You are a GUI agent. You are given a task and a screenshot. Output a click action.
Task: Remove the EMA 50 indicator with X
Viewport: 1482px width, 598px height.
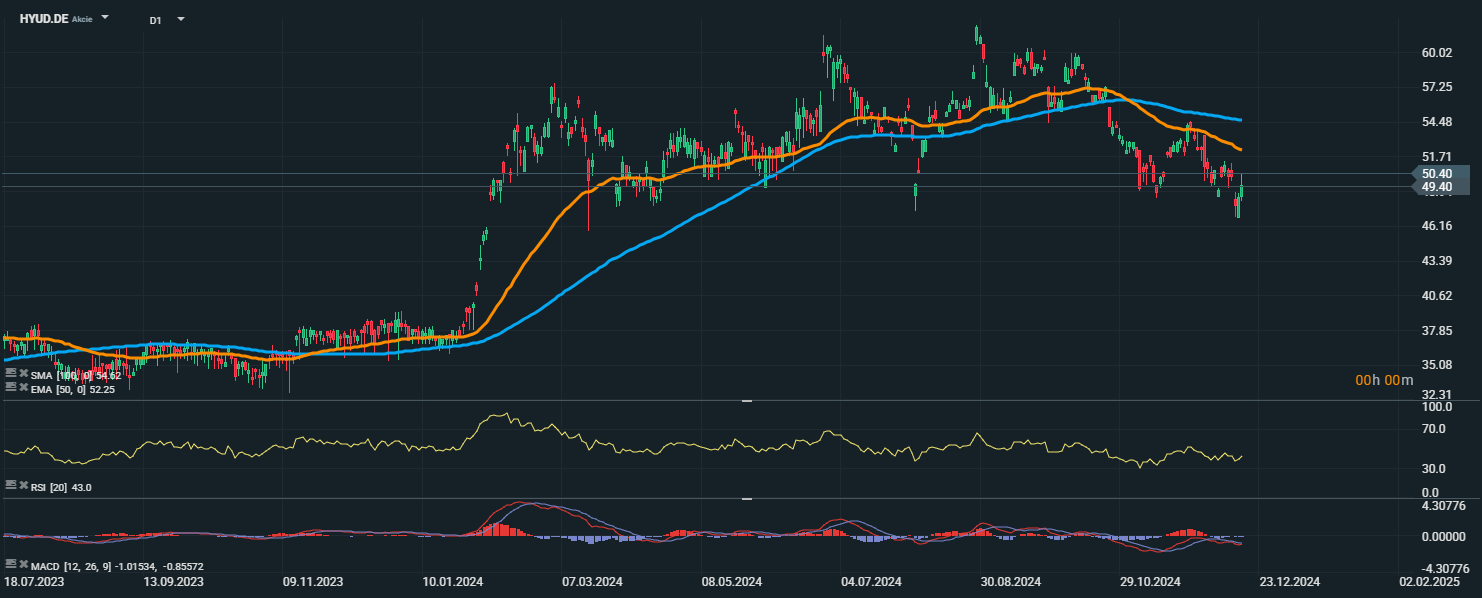(23, 386)
